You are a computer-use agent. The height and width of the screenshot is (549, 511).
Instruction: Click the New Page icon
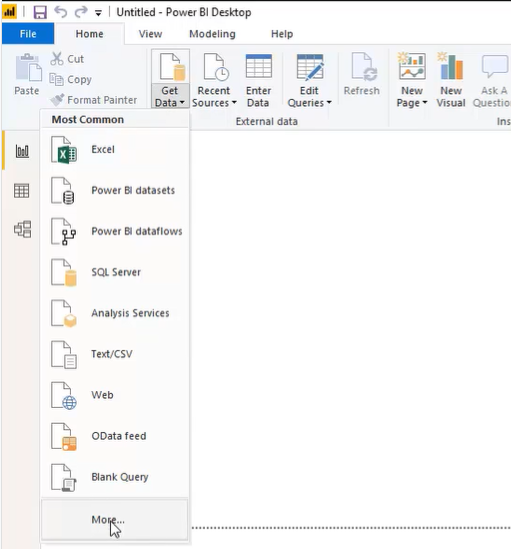[x=412, y=66]
